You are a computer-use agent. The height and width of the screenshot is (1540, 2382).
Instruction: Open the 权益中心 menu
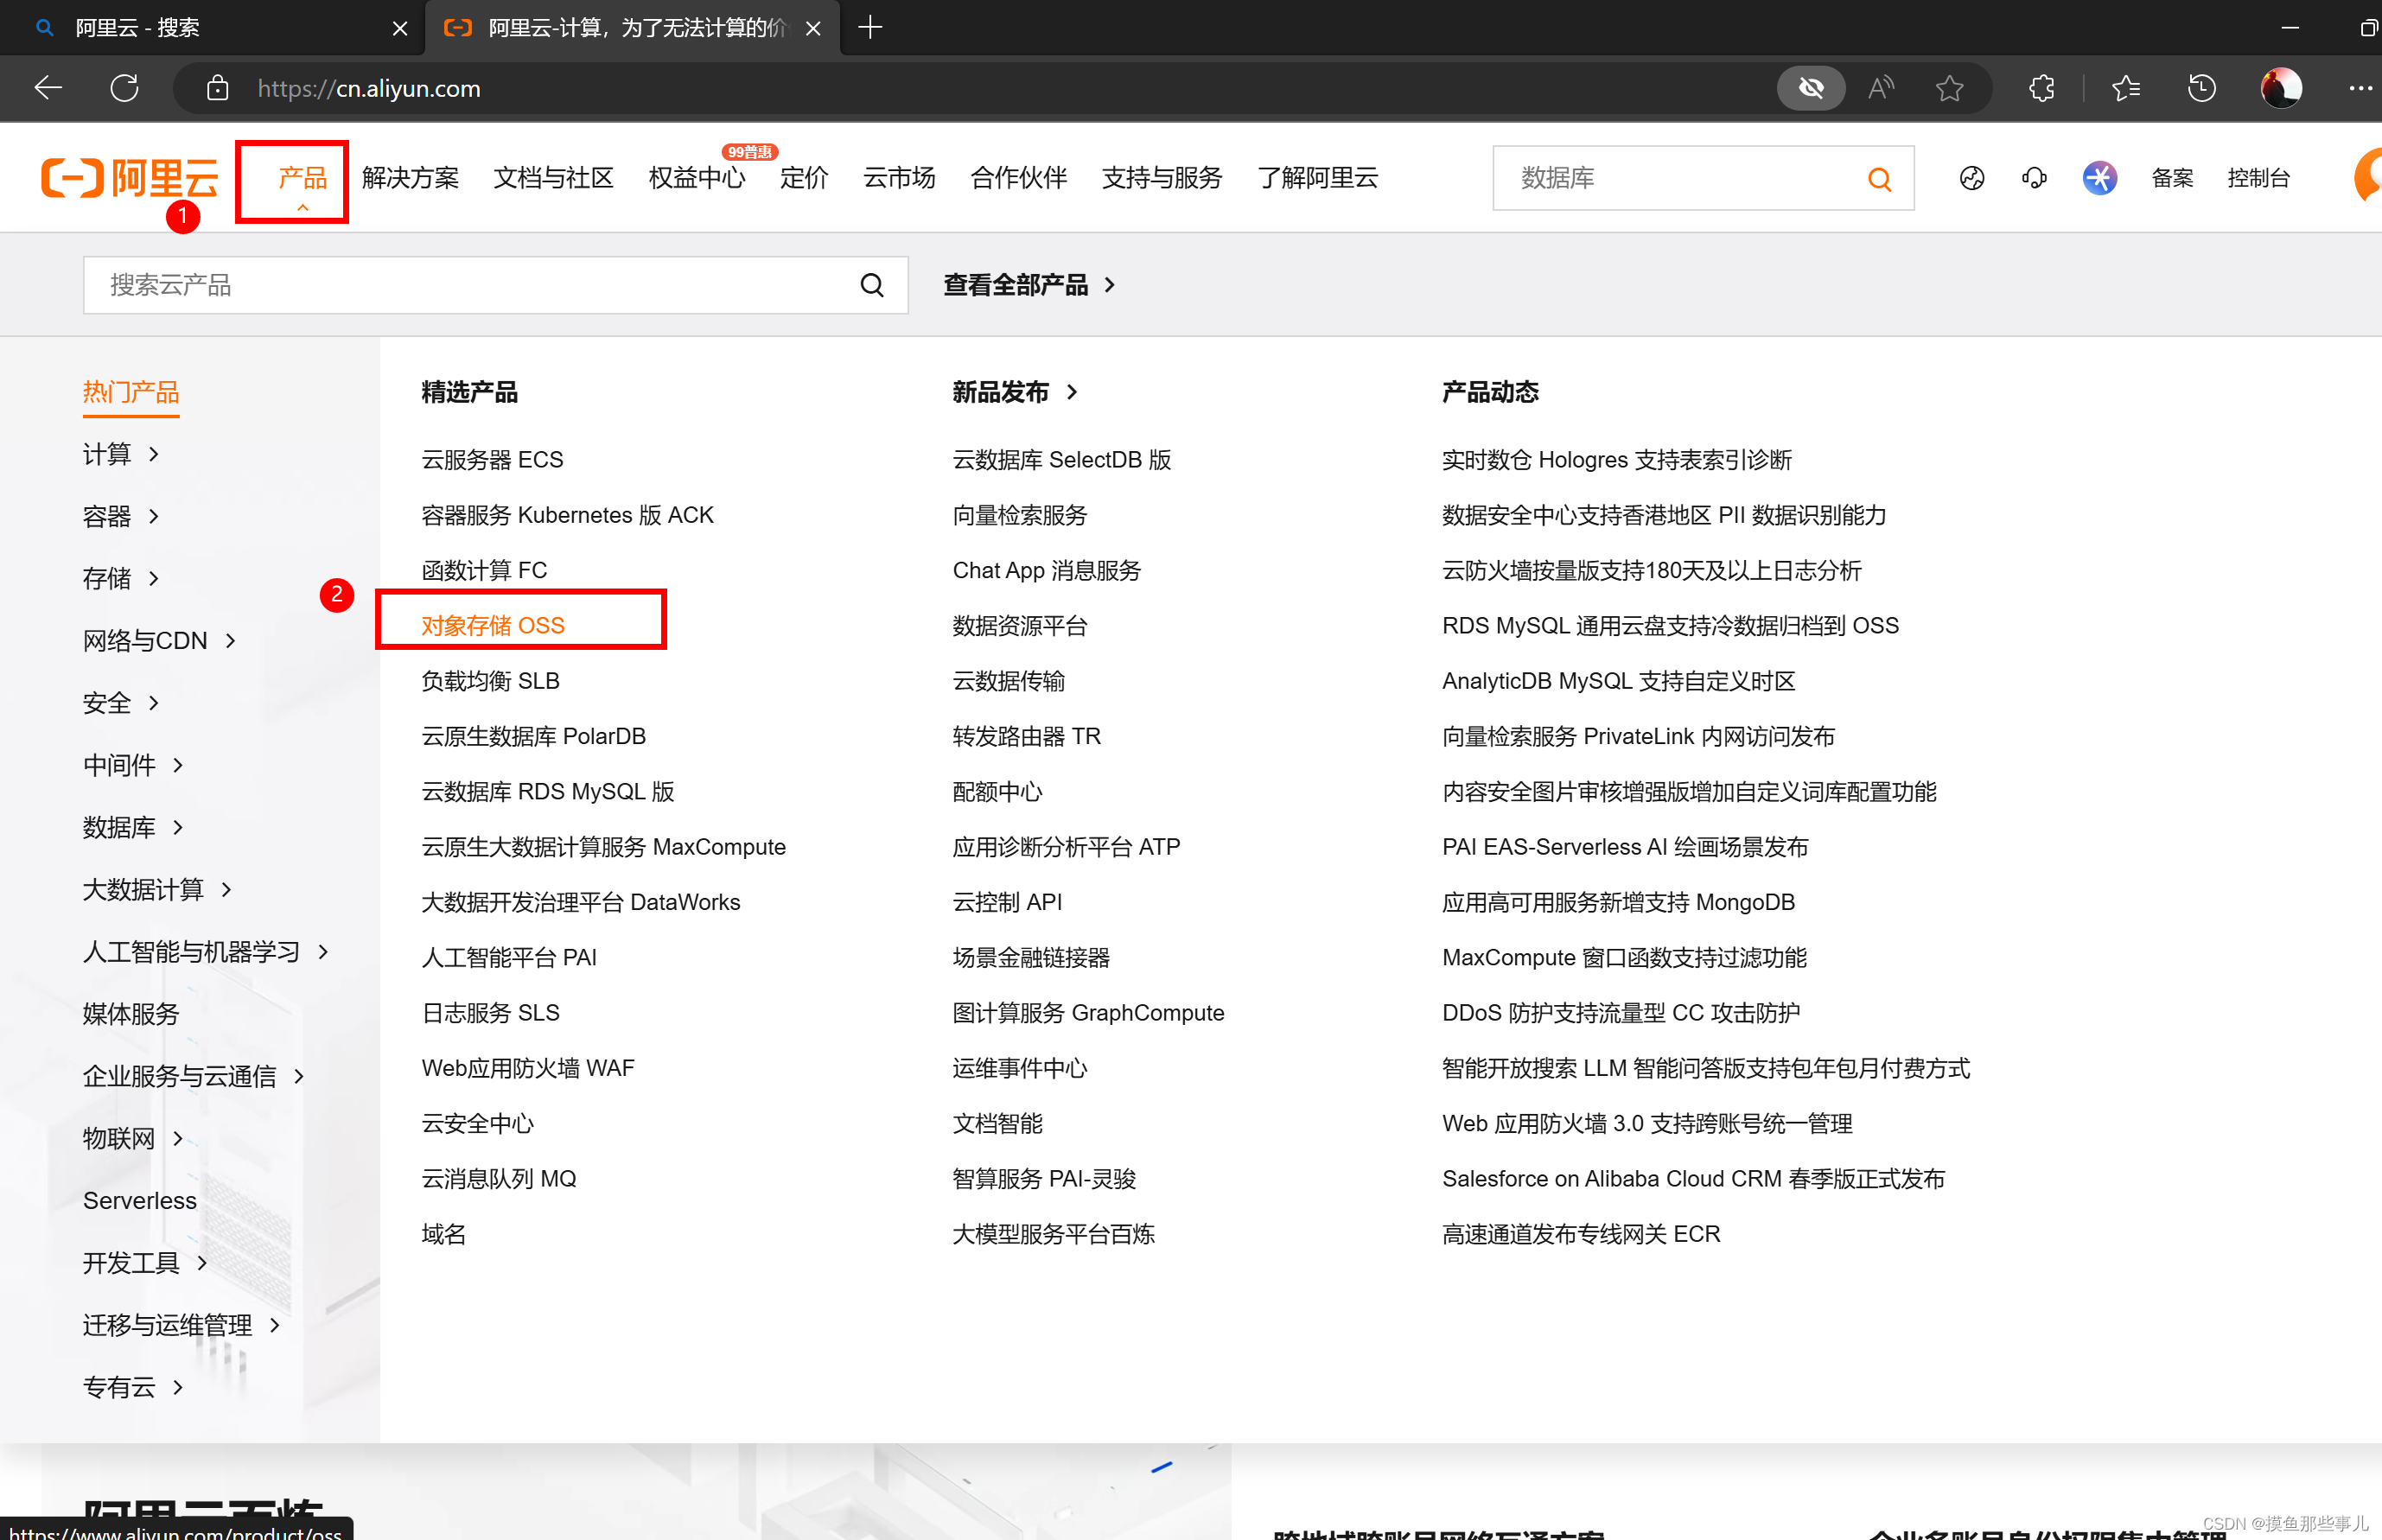697,178
